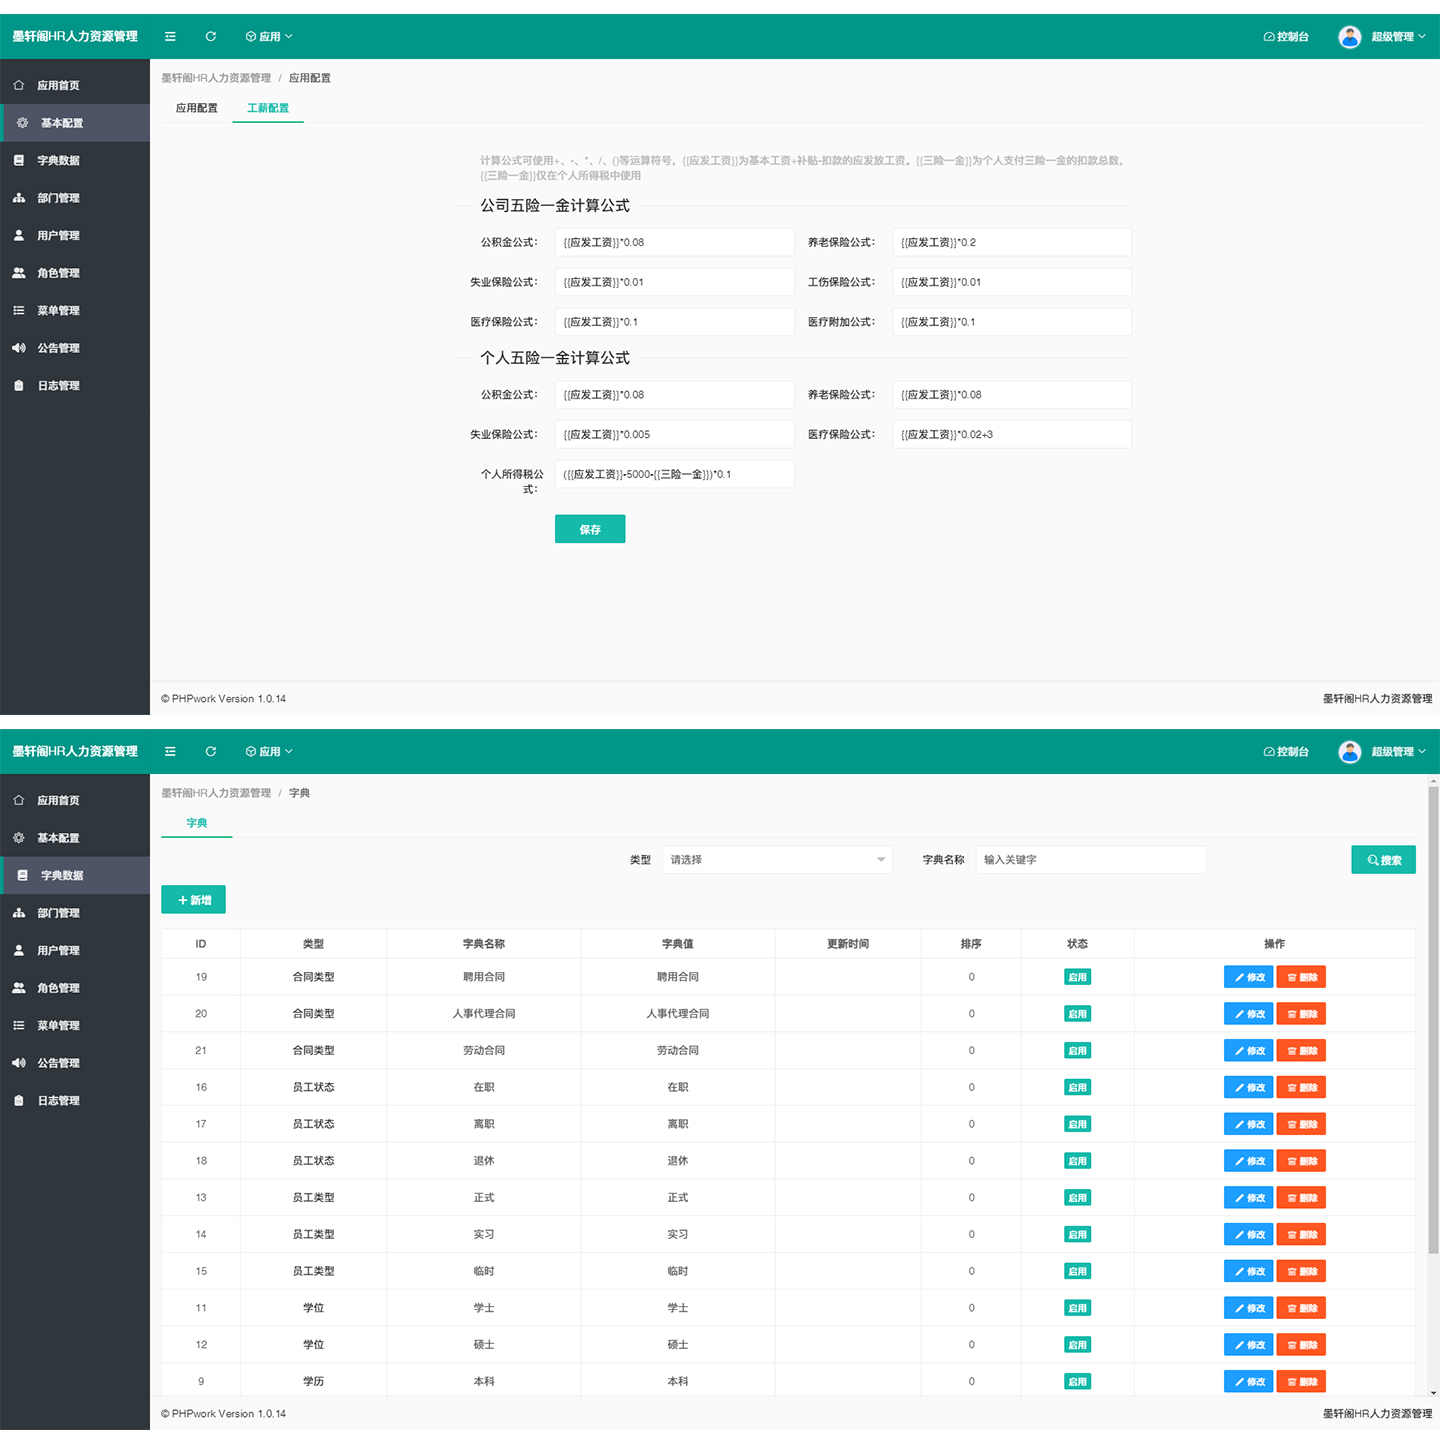Screen dimensions: 1440x1440
Task: Click the trash delete icon for 劳动合同 row
Action: 1292,1051
